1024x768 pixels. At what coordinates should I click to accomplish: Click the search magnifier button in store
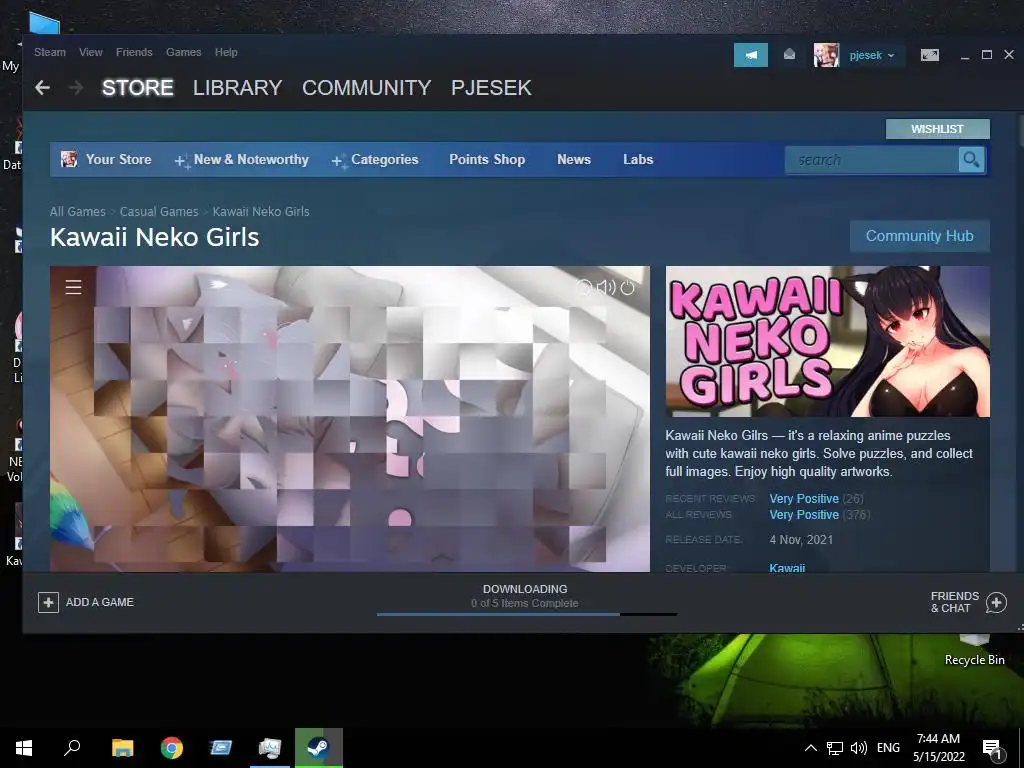(x=971, y=160)
